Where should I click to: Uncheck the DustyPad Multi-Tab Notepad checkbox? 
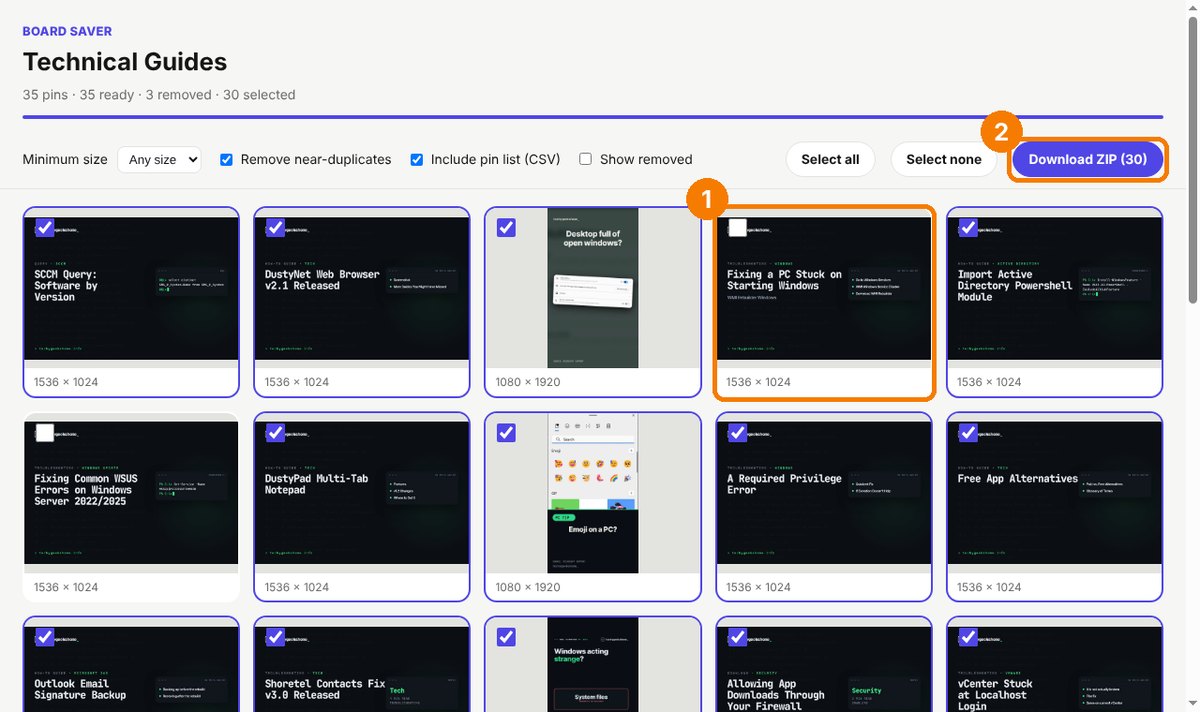click(276, 433)
